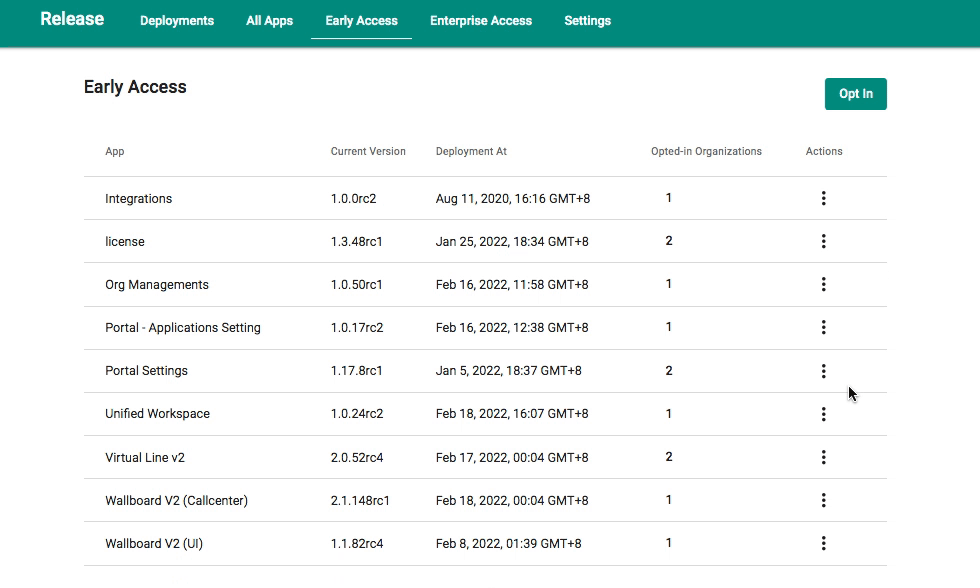Click version 1.0.24rc2
This screenshot has width=980, height=588.
357,414
